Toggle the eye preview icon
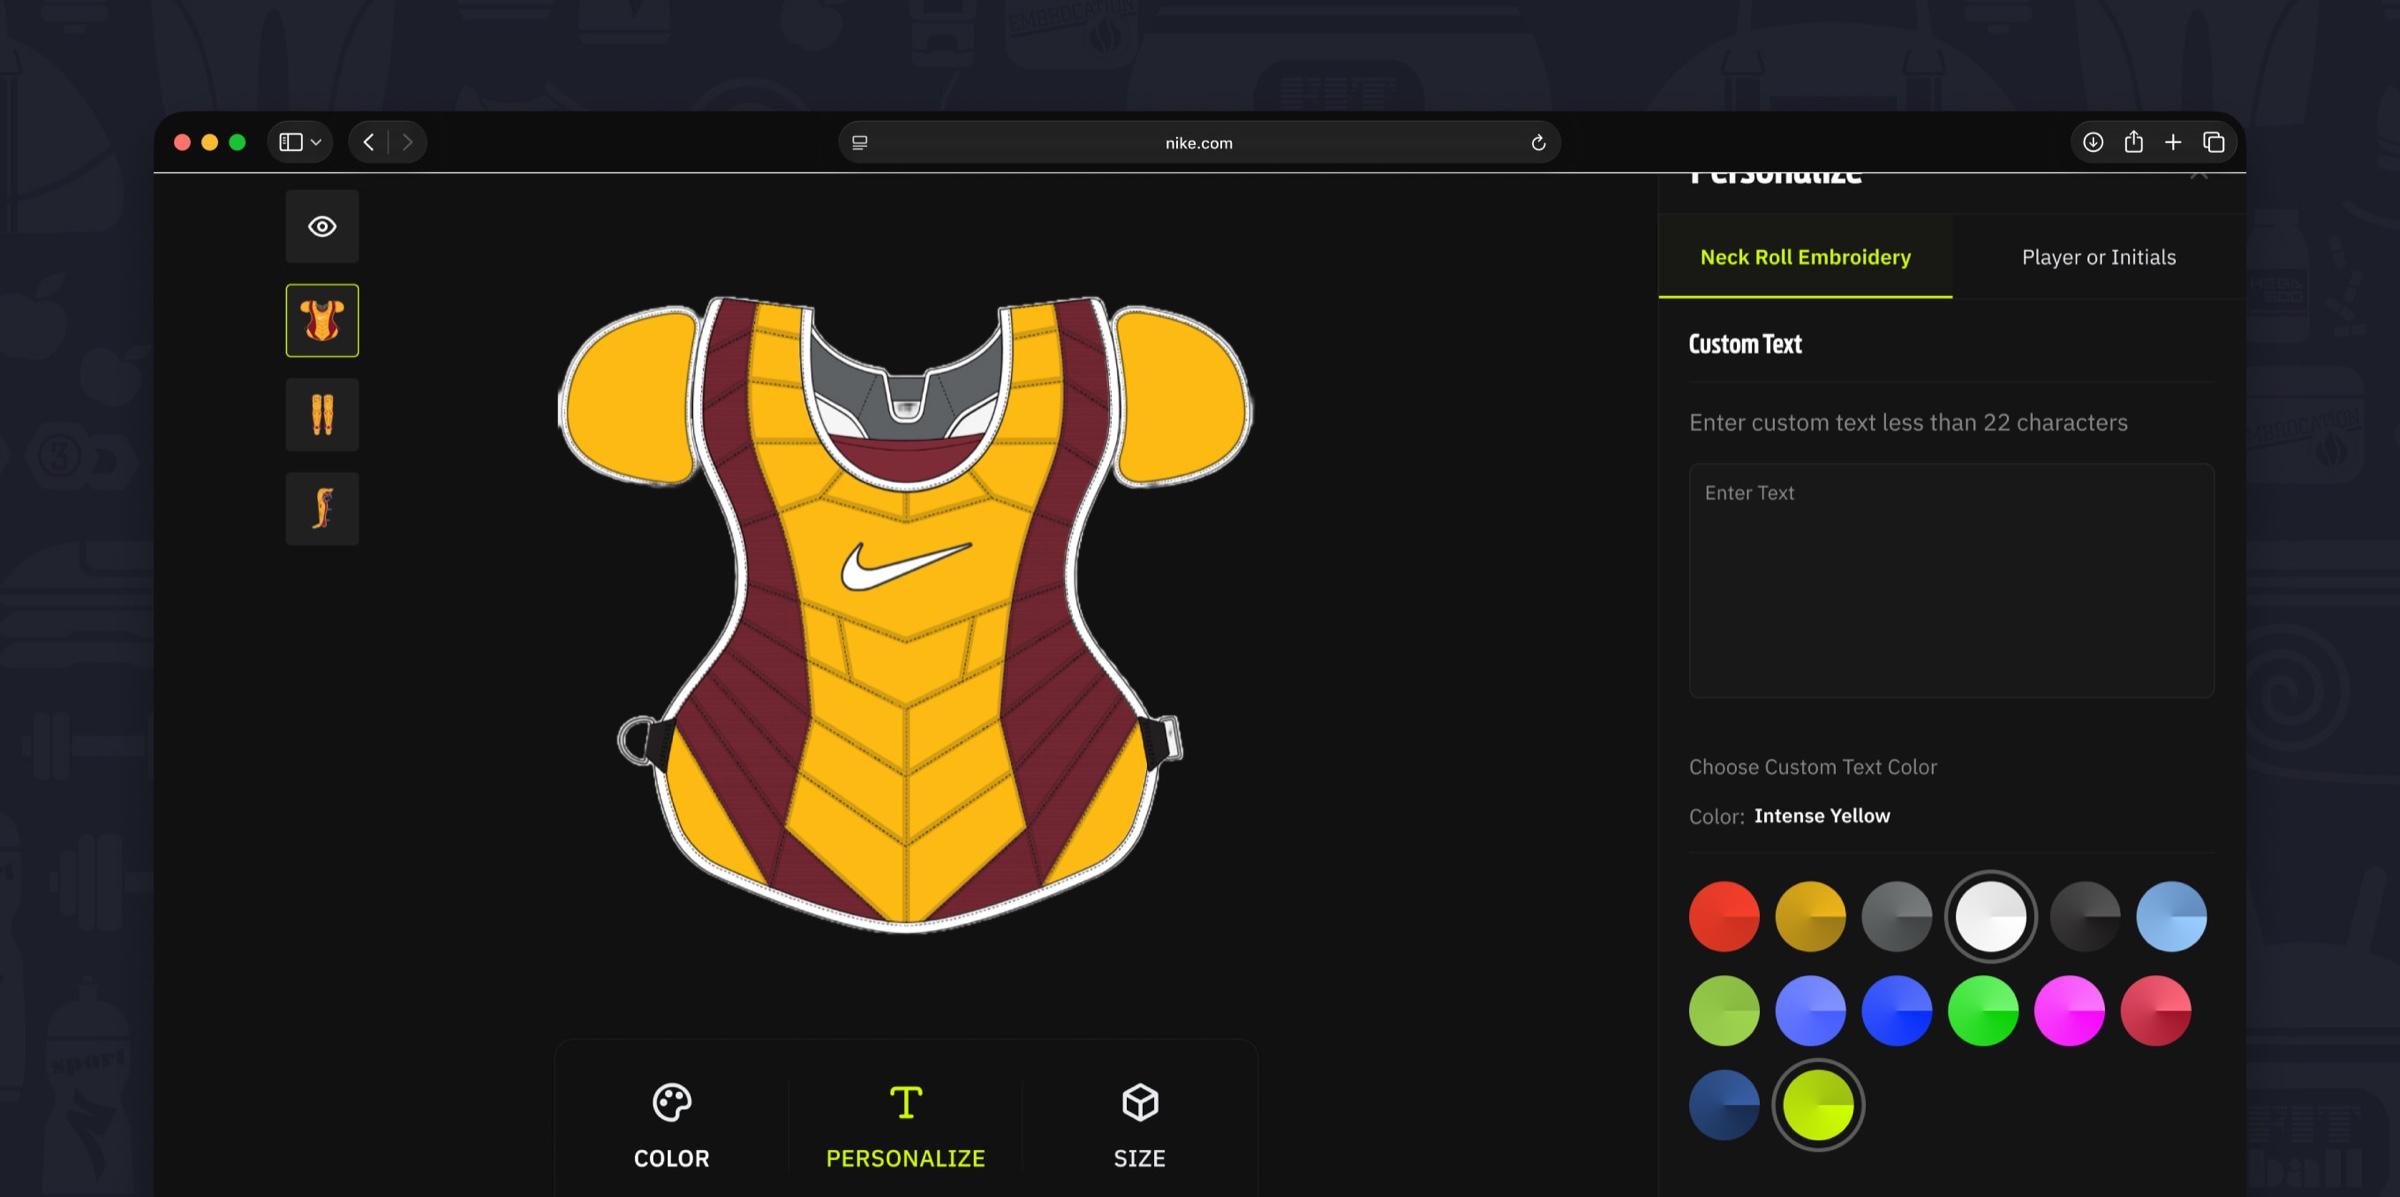This screenshot has width=2400, height=1197. pos(322,227)
